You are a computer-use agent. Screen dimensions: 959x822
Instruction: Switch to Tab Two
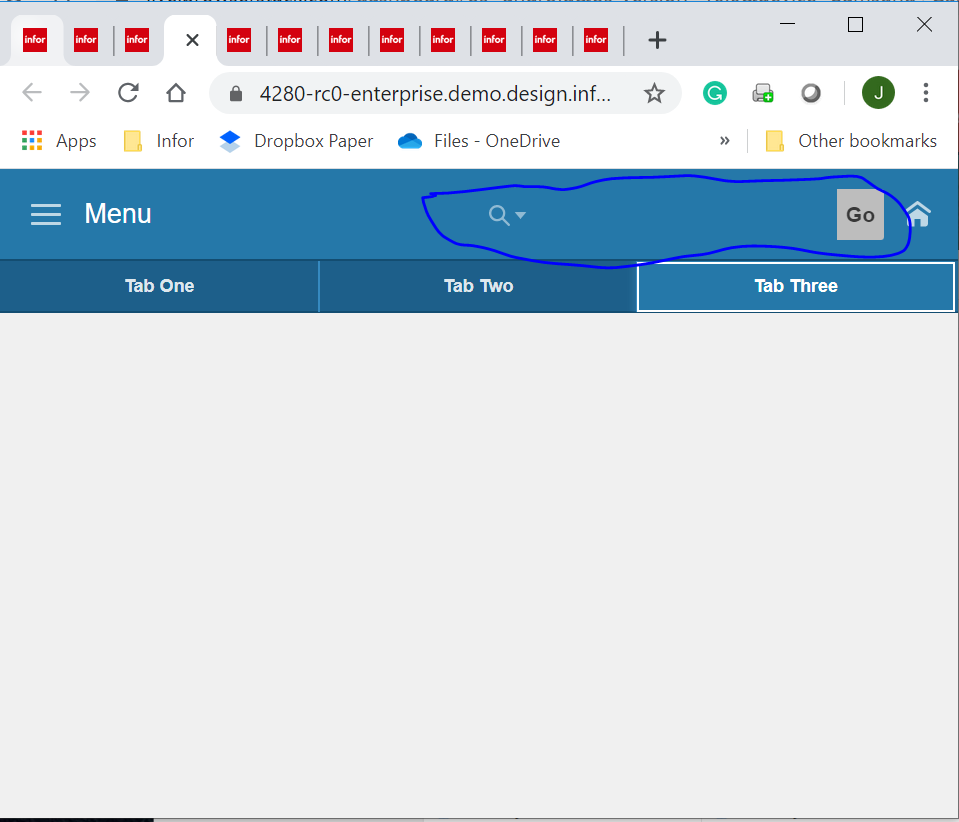478,286
